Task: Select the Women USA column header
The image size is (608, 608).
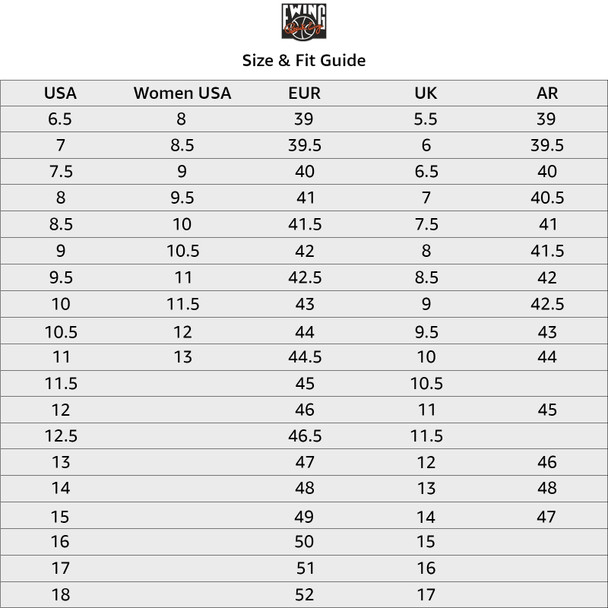Action: pos(182,94)
